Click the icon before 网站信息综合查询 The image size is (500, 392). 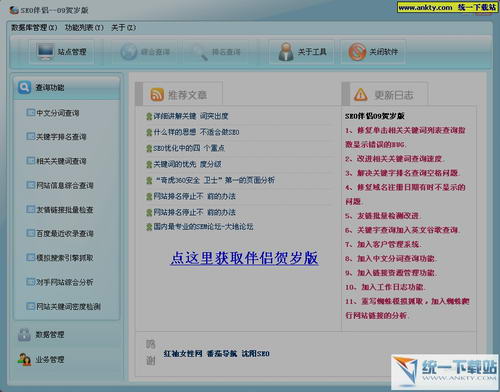coord(30,185)
